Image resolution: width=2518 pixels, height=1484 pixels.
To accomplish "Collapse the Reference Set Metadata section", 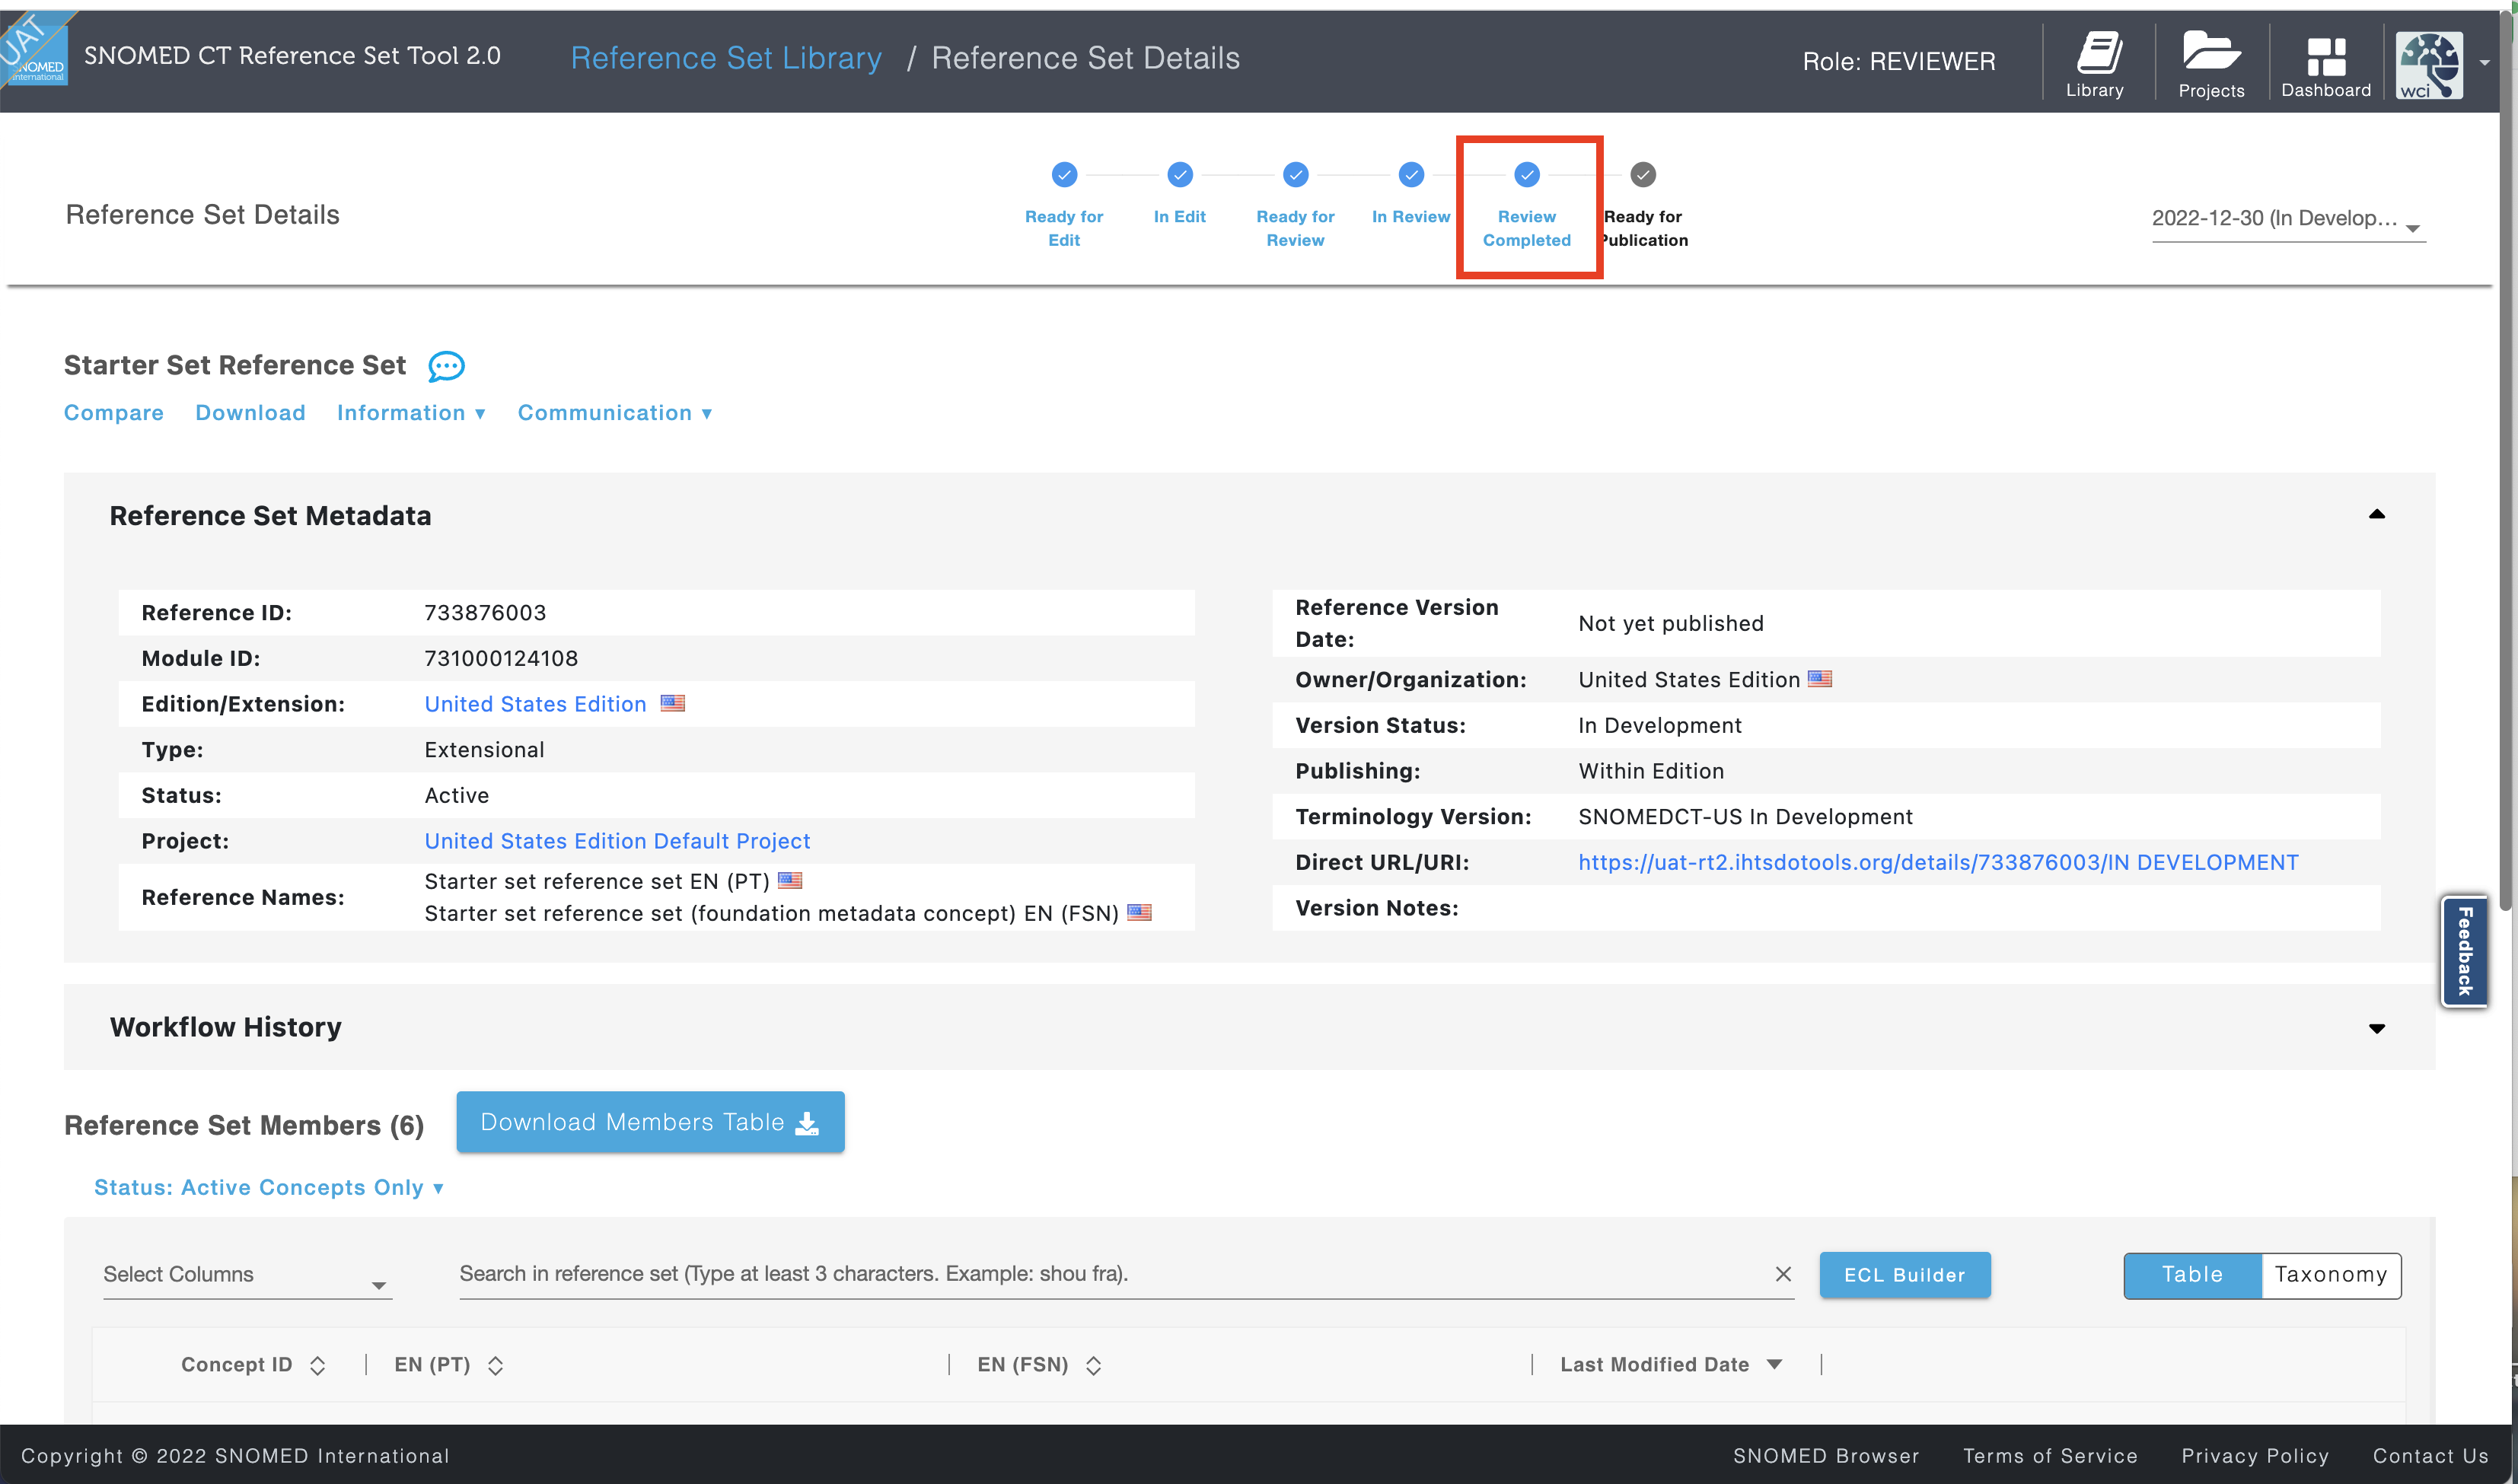I will coord(2376,514).
